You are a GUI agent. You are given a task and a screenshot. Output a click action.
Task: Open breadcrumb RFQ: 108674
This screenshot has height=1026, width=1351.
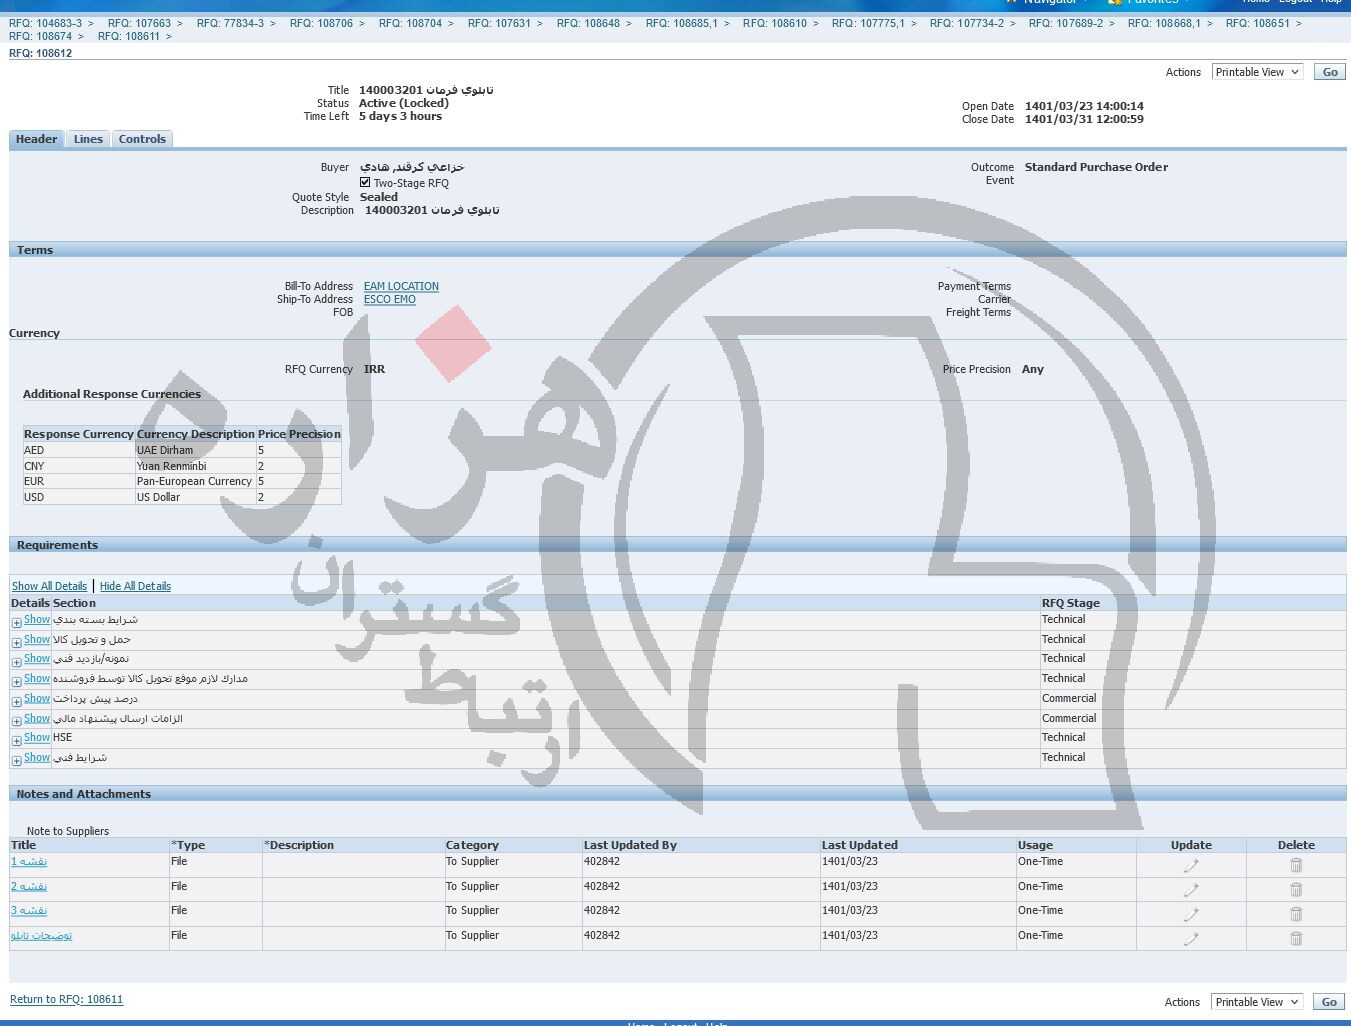click(x=40, y=36)
